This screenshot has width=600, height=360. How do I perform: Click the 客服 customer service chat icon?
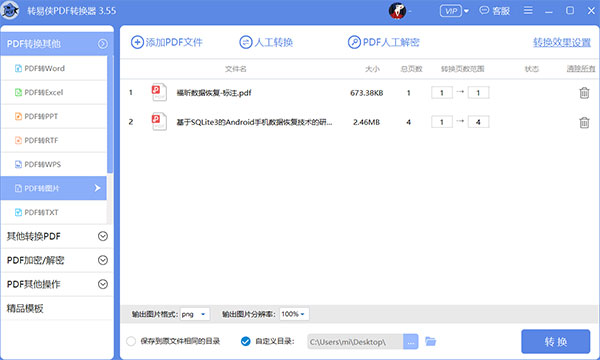point(484,10)
